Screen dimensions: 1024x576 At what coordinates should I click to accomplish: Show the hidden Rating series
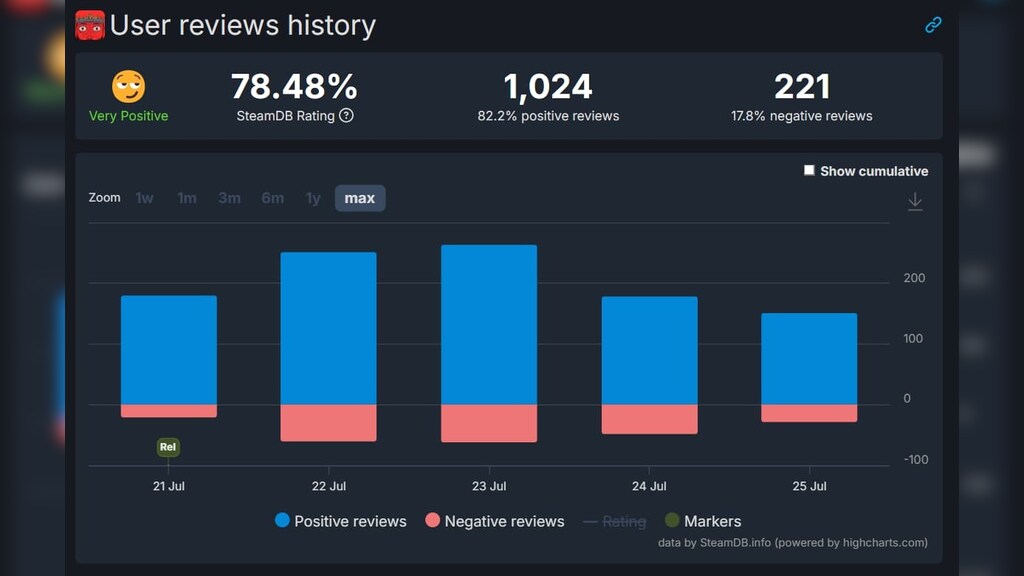tap(613, 521)
